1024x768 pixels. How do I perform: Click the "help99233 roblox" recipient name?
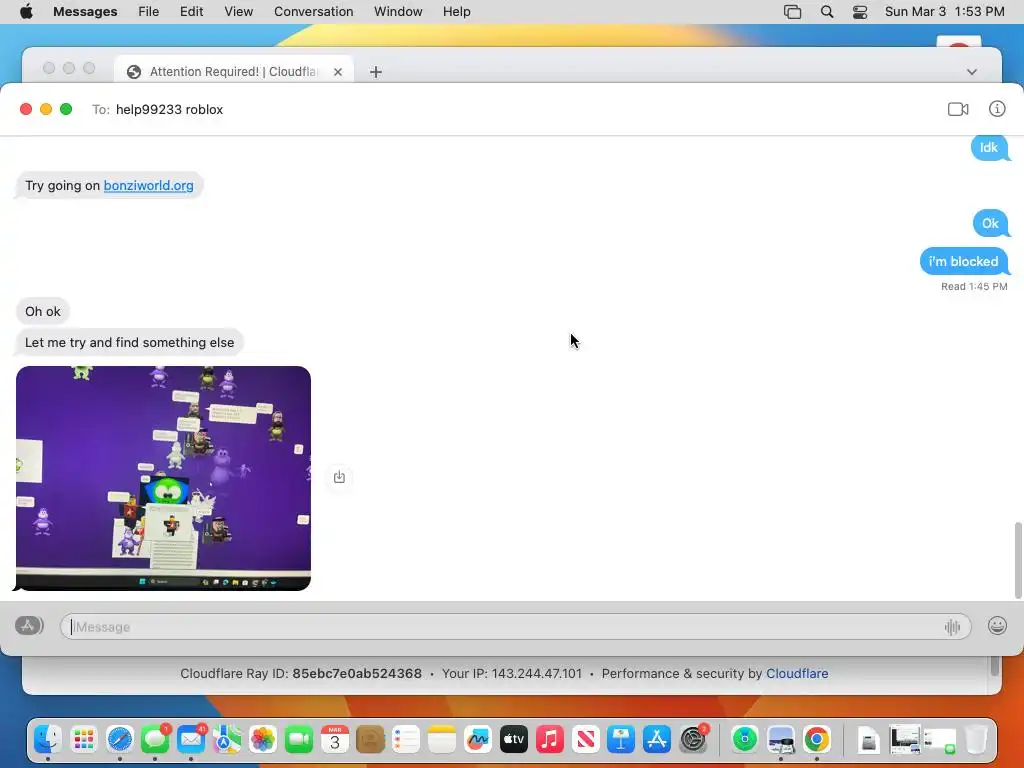point(169,110)
